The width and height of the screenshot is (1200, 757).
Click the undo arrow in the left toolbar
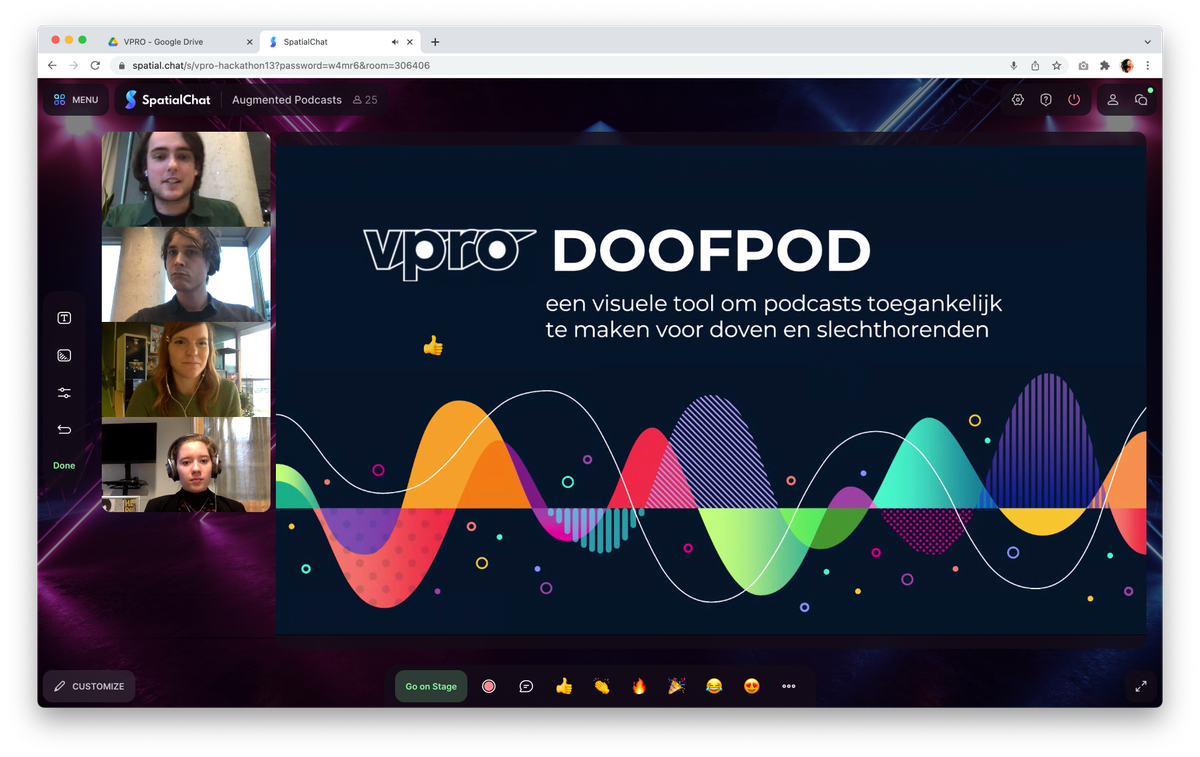point(64,430)
